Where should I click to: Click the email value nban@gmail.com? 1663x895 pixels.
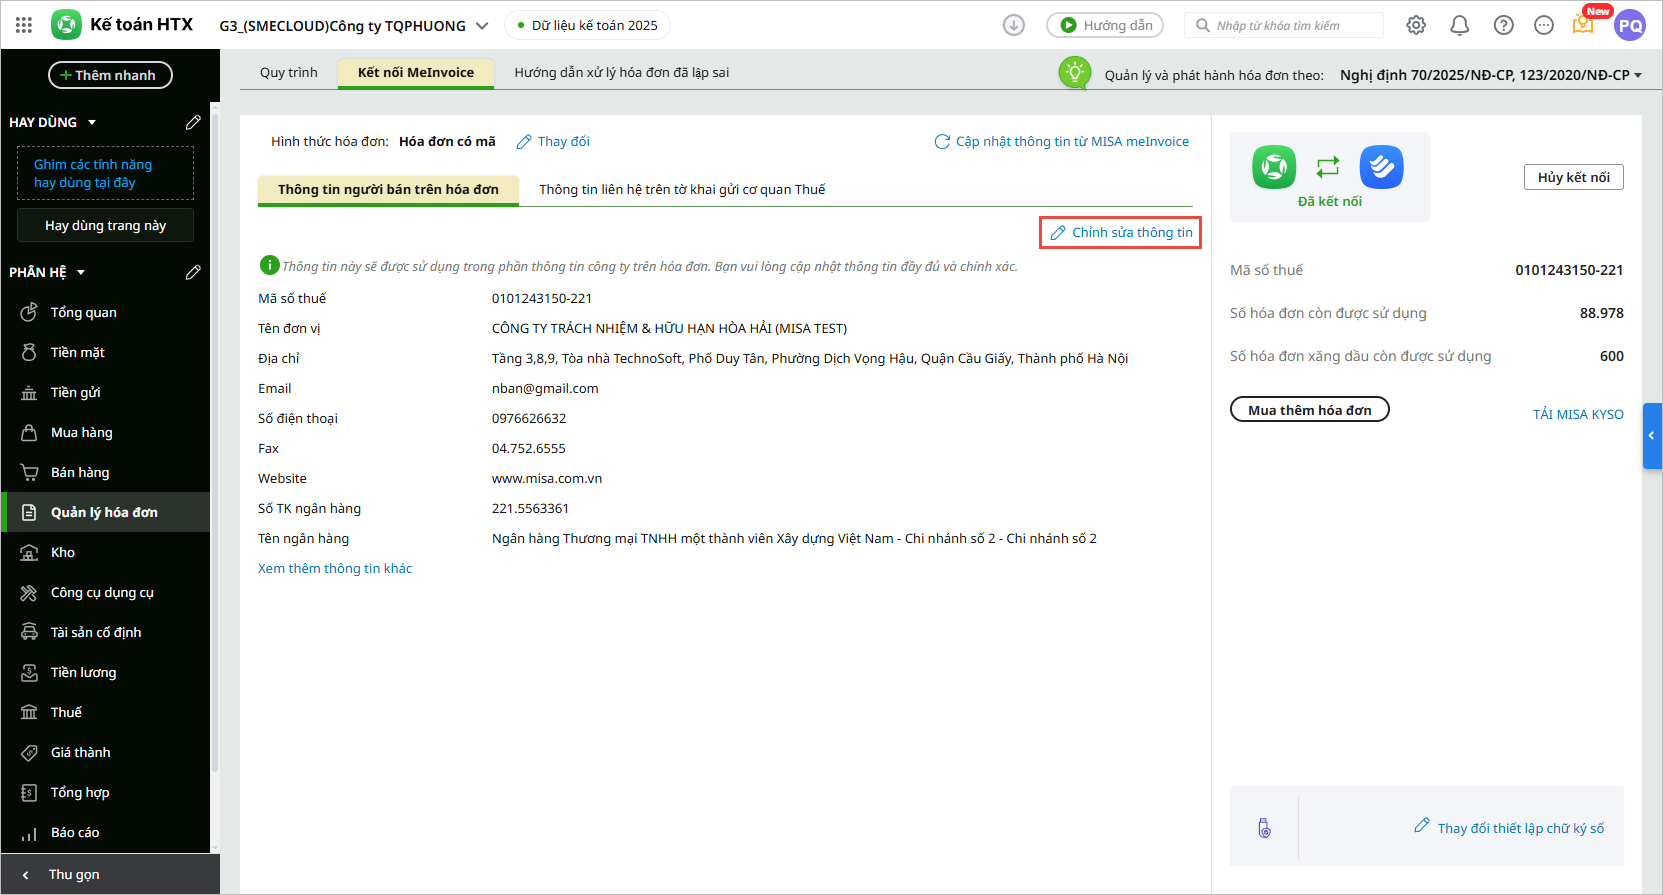[545, 388]
